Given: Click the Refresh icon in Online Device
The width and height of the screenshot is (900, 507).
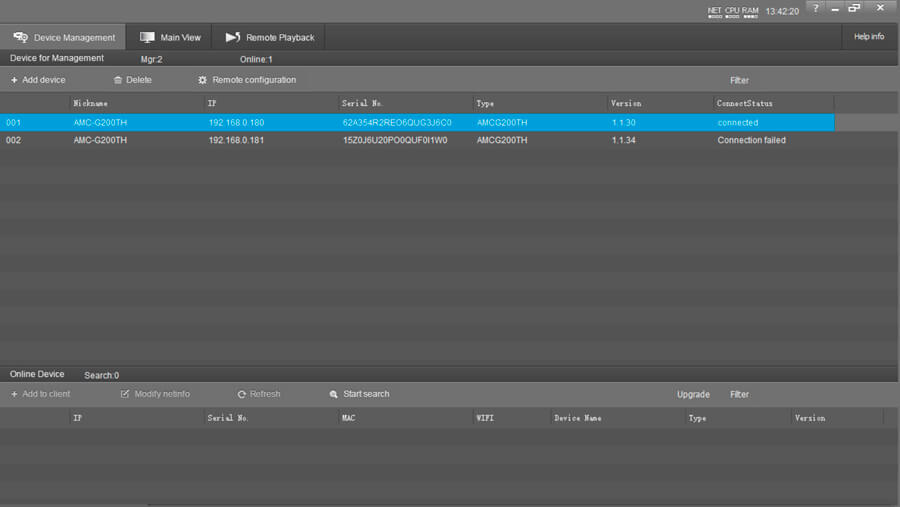Looking at the screenshot, I should point(242,394).
